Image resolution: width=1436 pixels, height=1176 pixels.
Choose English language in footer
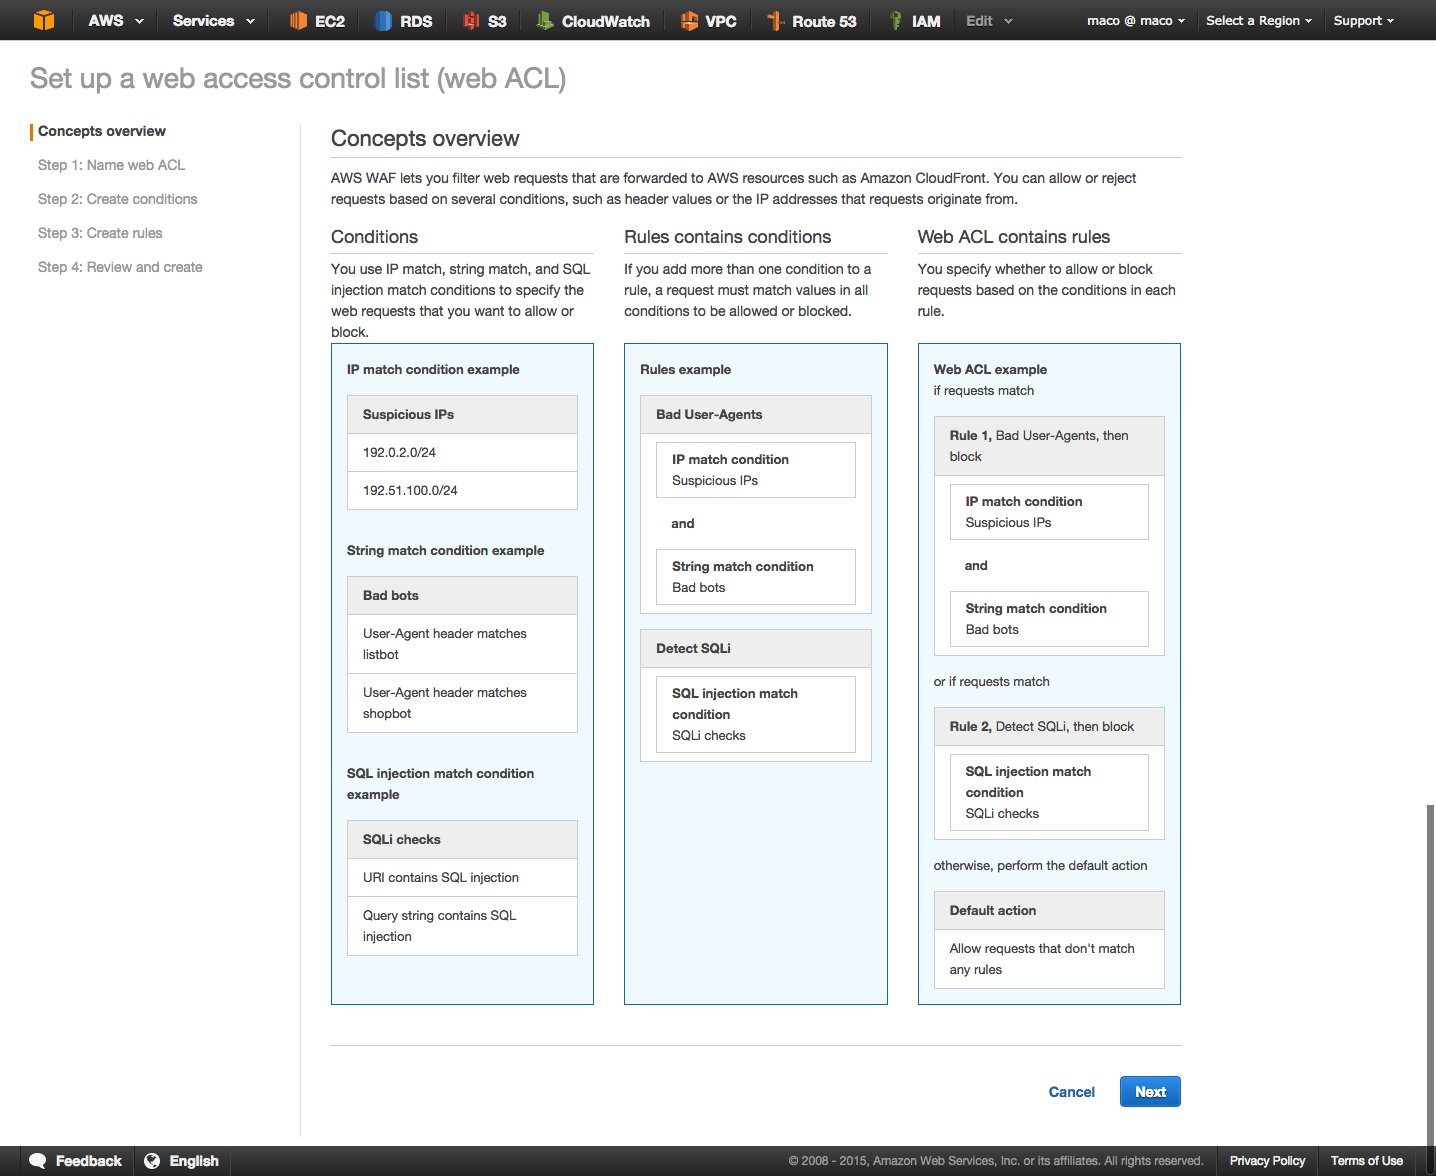pos(194,1161)
